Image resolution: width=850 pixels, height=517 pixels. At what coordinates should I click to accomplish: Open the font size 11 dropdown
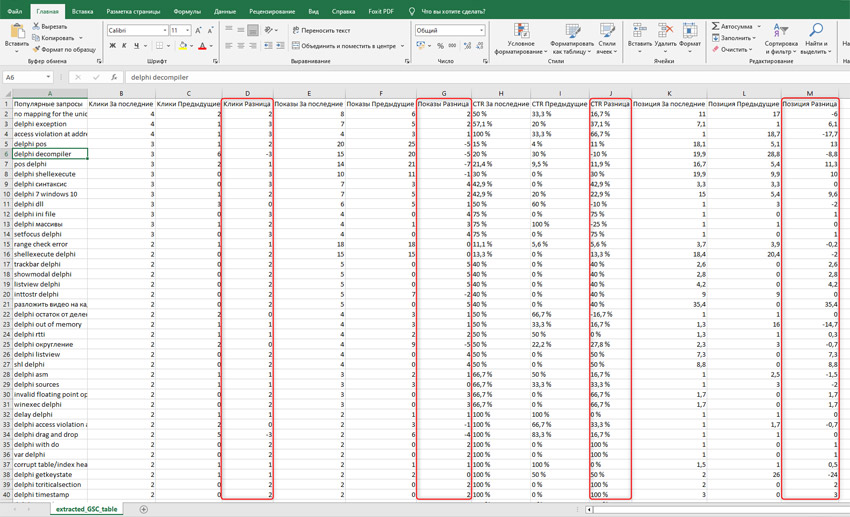(x=188, y=30)
